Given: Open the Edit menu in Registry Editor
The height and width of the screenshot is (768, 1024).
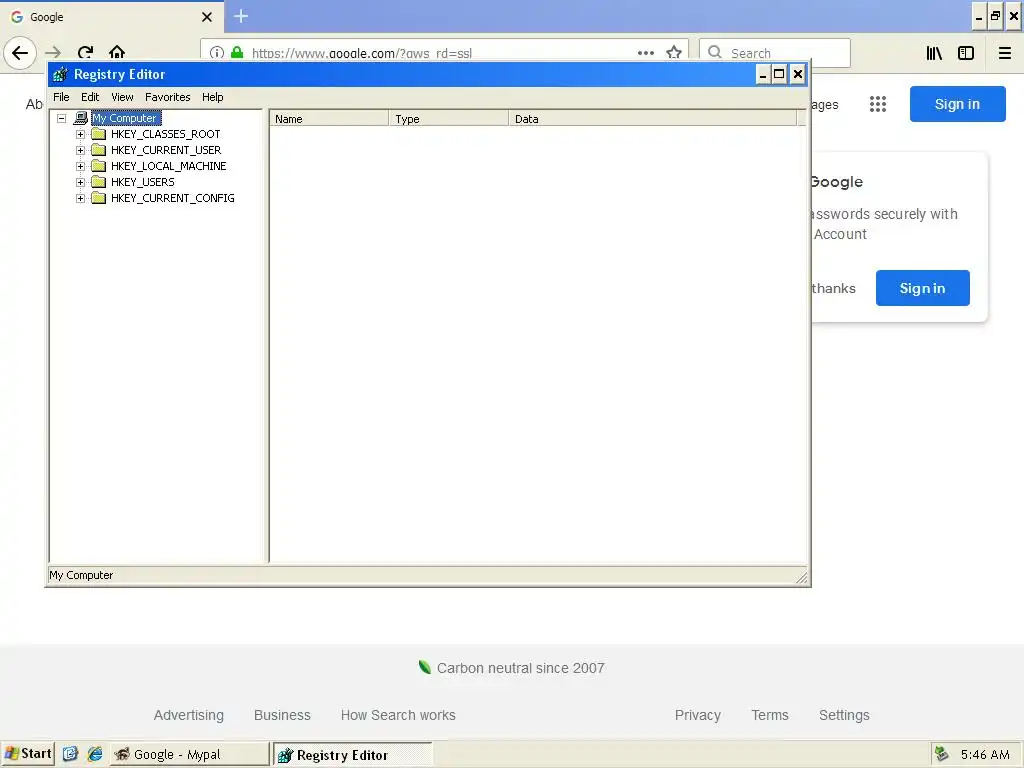Looking at the screenshot, I should pyautogui.click(x=90, y=97).
